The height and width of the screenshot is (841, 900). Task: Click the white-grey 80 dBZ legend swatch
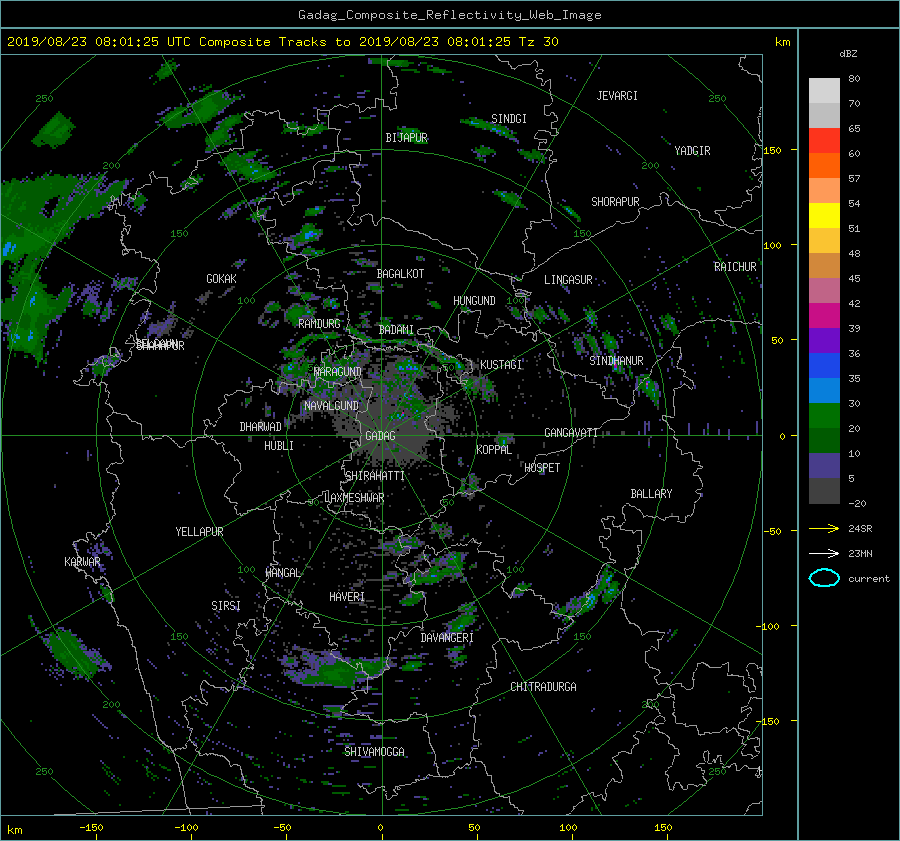pyautogui.click(x=824, y=90)
